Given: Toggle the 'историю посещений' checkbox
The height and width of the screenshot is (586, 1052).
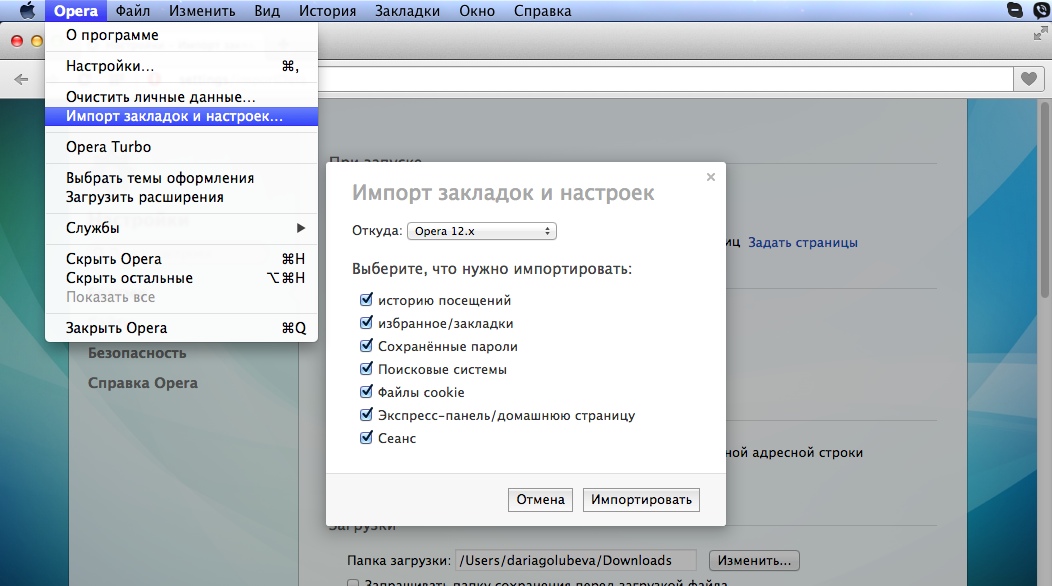Looking at the screenshot, I should (x=366, y=299).
